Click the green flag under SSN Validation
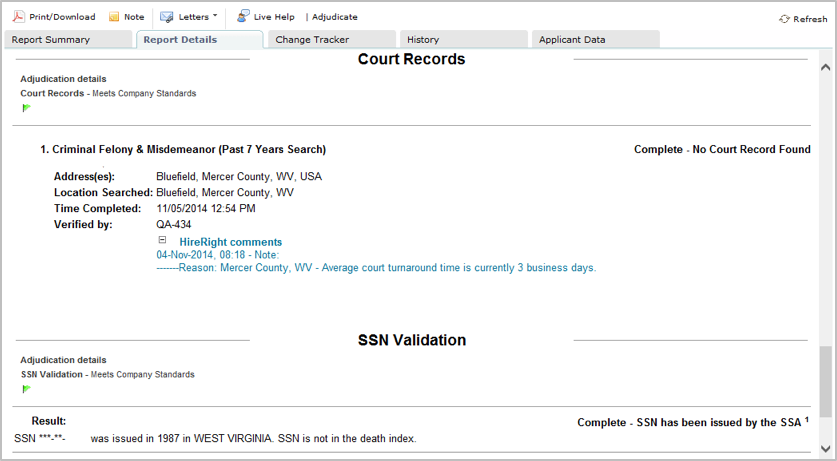The width and height of the screenshot is (837, 461). tap(26, 389)
